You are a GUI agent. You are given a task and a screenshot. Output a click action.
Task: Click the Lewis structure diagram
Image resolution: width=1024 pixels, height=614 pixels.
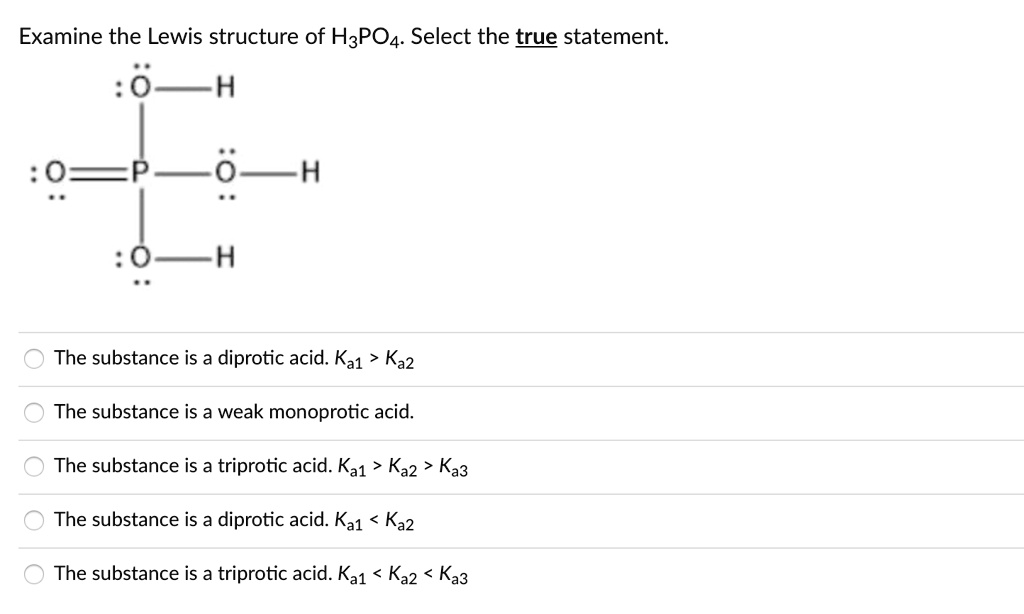click(x=170, y=172)
